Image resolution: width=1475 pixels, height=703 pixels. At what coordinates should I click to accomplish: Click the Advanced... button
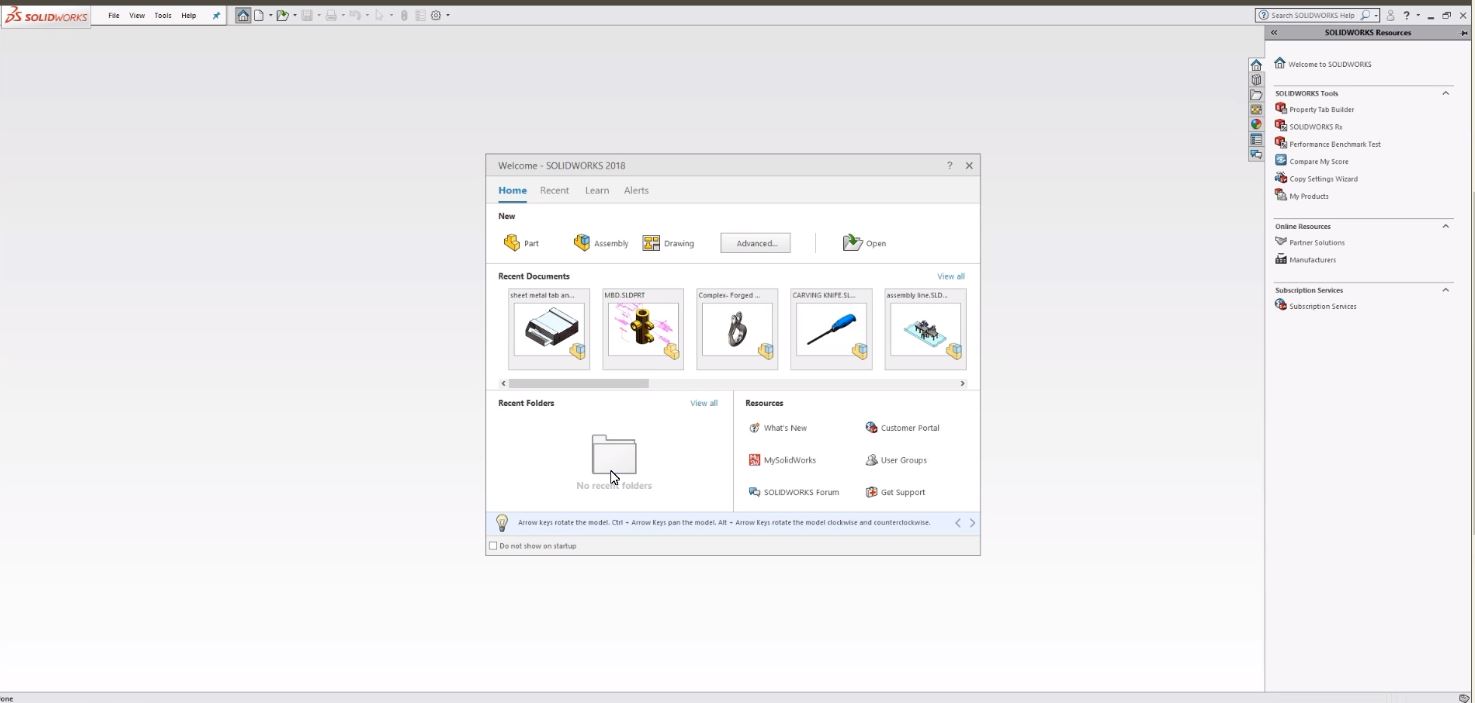[x=756, y=243]
